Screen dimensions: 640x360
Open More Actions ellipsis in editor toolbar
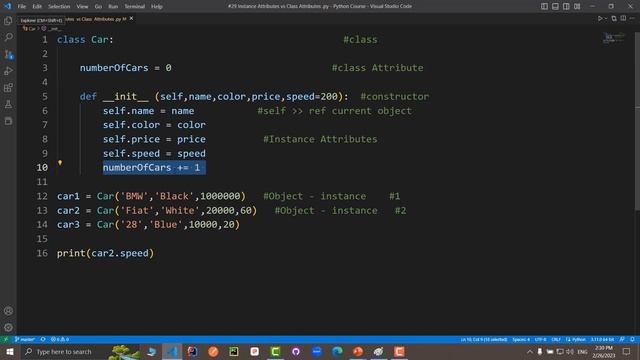[x=632, y=19]
